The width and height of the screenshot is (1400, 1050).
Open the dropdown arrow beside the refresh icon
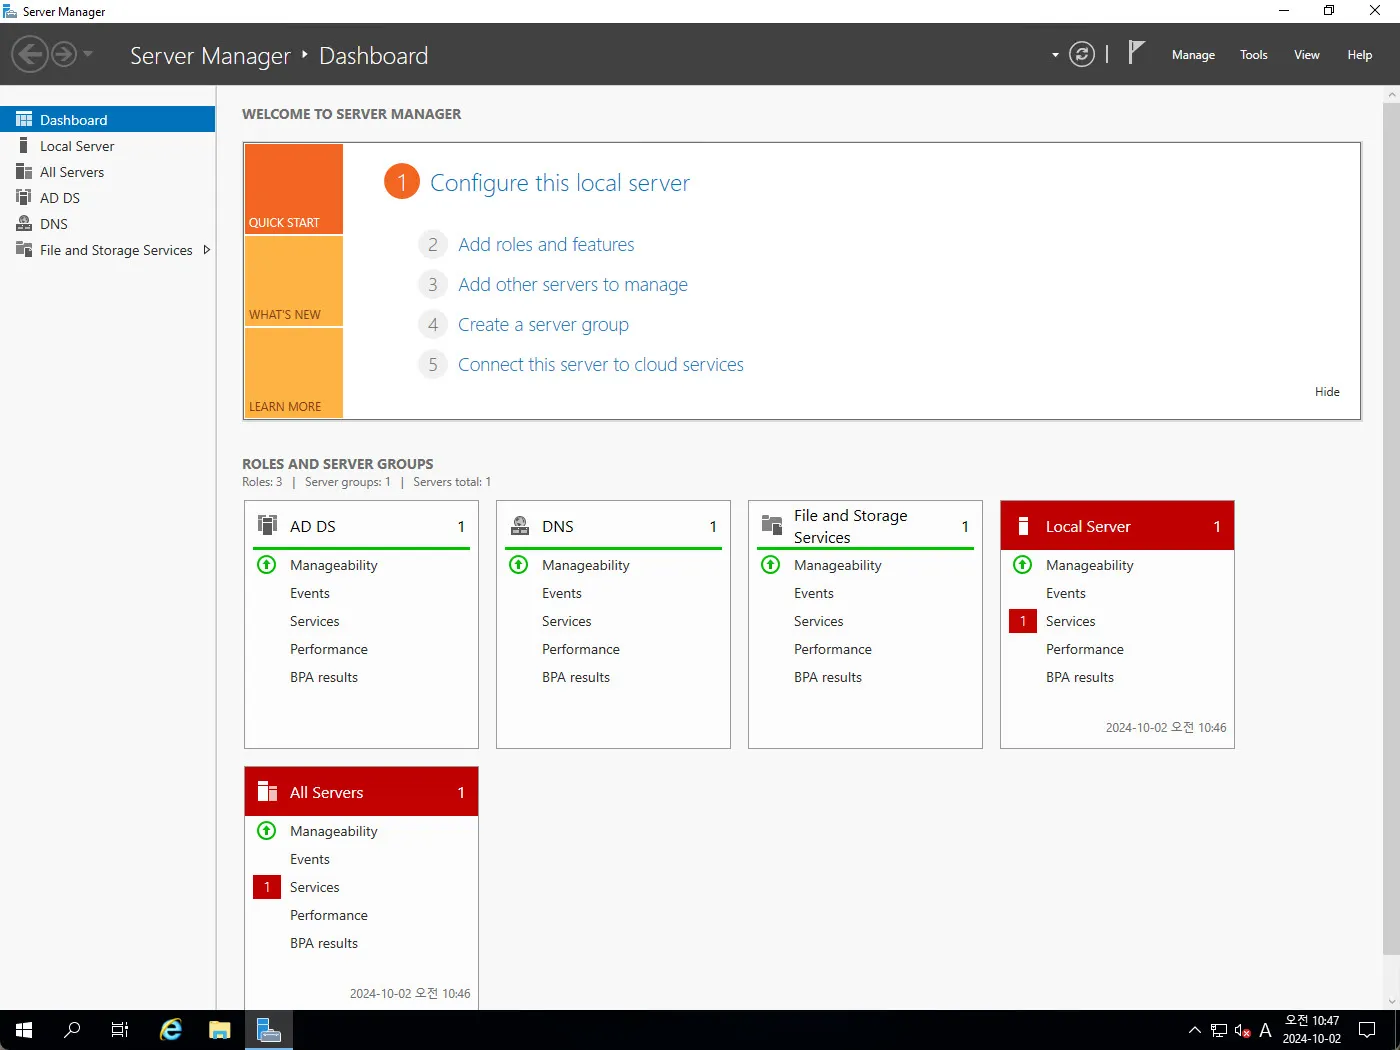tap(1055, 55)
